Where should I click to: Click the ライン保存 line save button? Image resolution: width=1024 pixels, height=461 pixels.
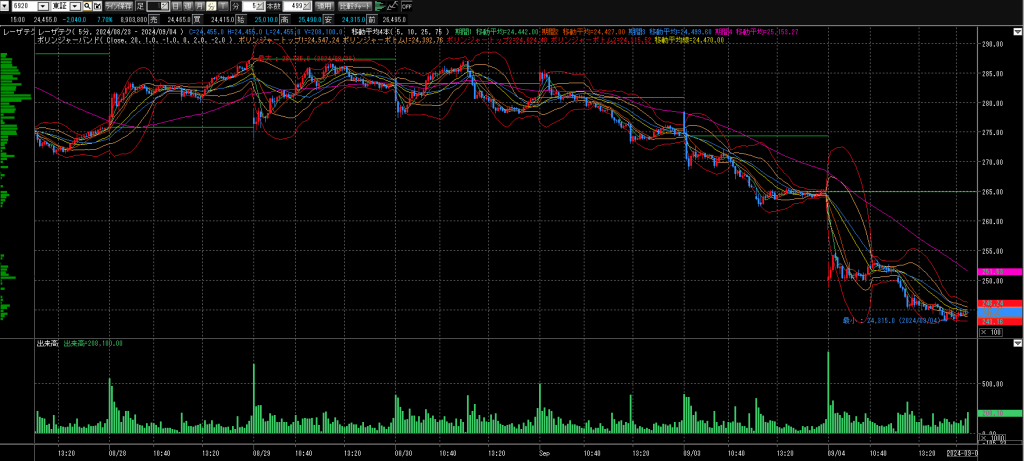pos(118,6)
